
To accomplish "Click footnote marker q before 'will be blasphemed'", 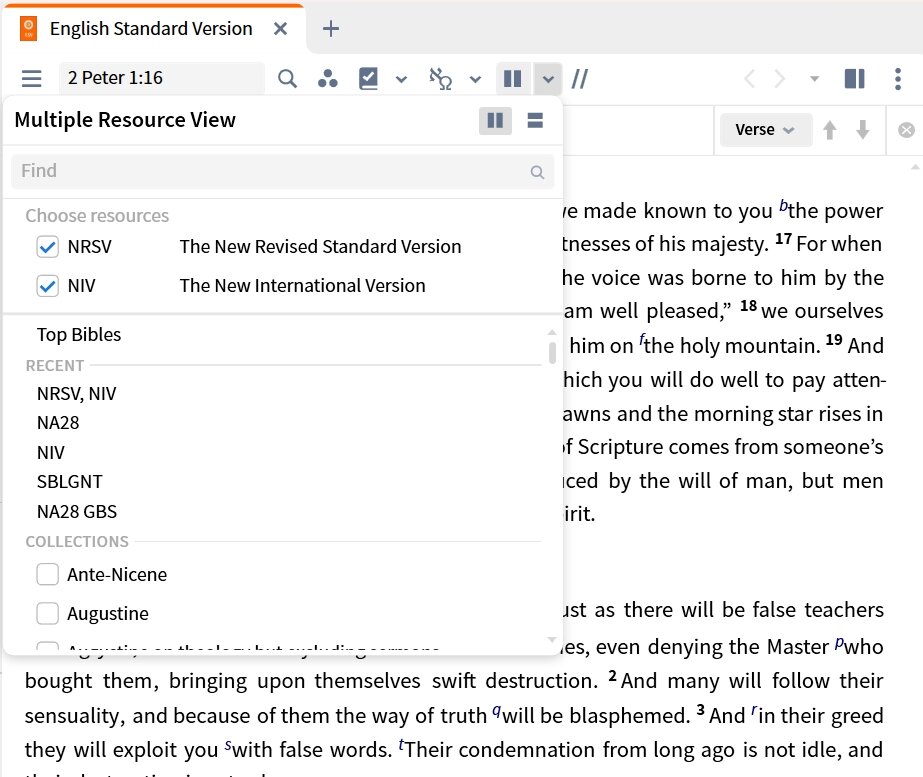I will coord(497,710).
